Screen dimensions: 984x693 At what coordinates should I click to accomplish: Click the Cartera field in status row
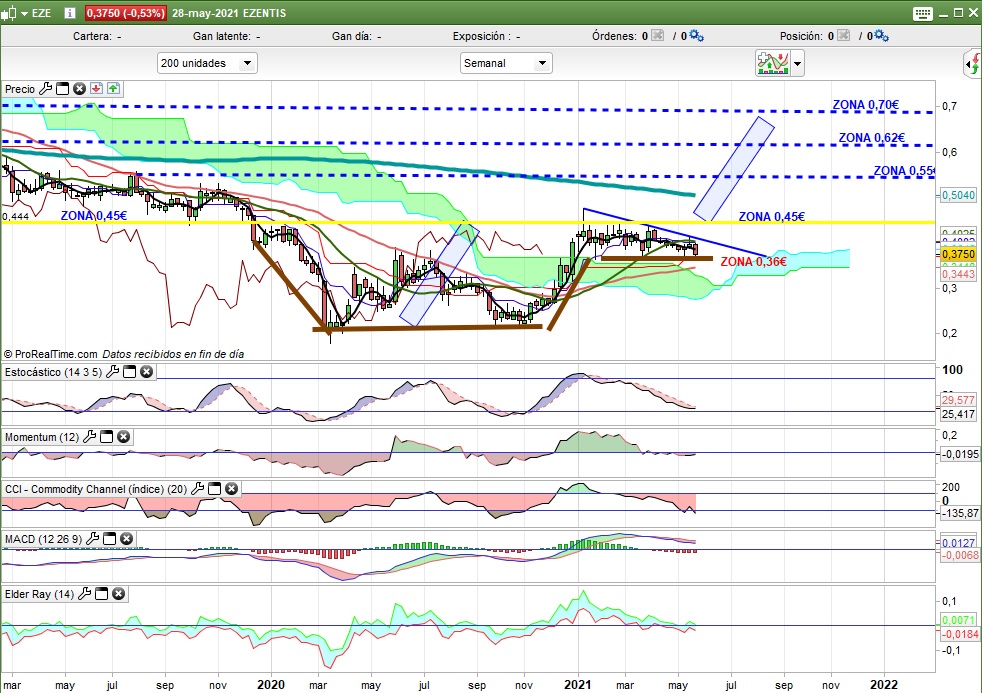(97, 36)
